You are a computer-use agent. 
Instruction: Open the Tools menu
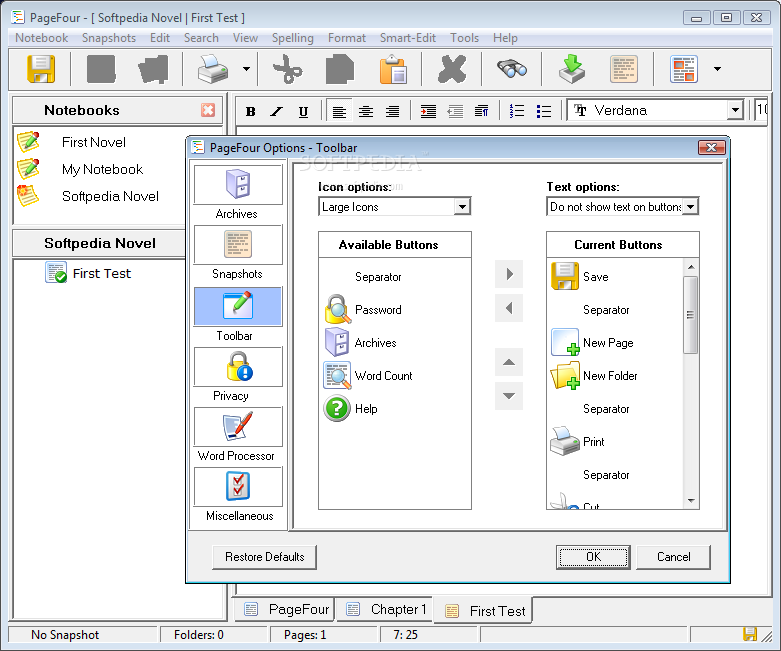pyautogui.click(x=464, y=38)
